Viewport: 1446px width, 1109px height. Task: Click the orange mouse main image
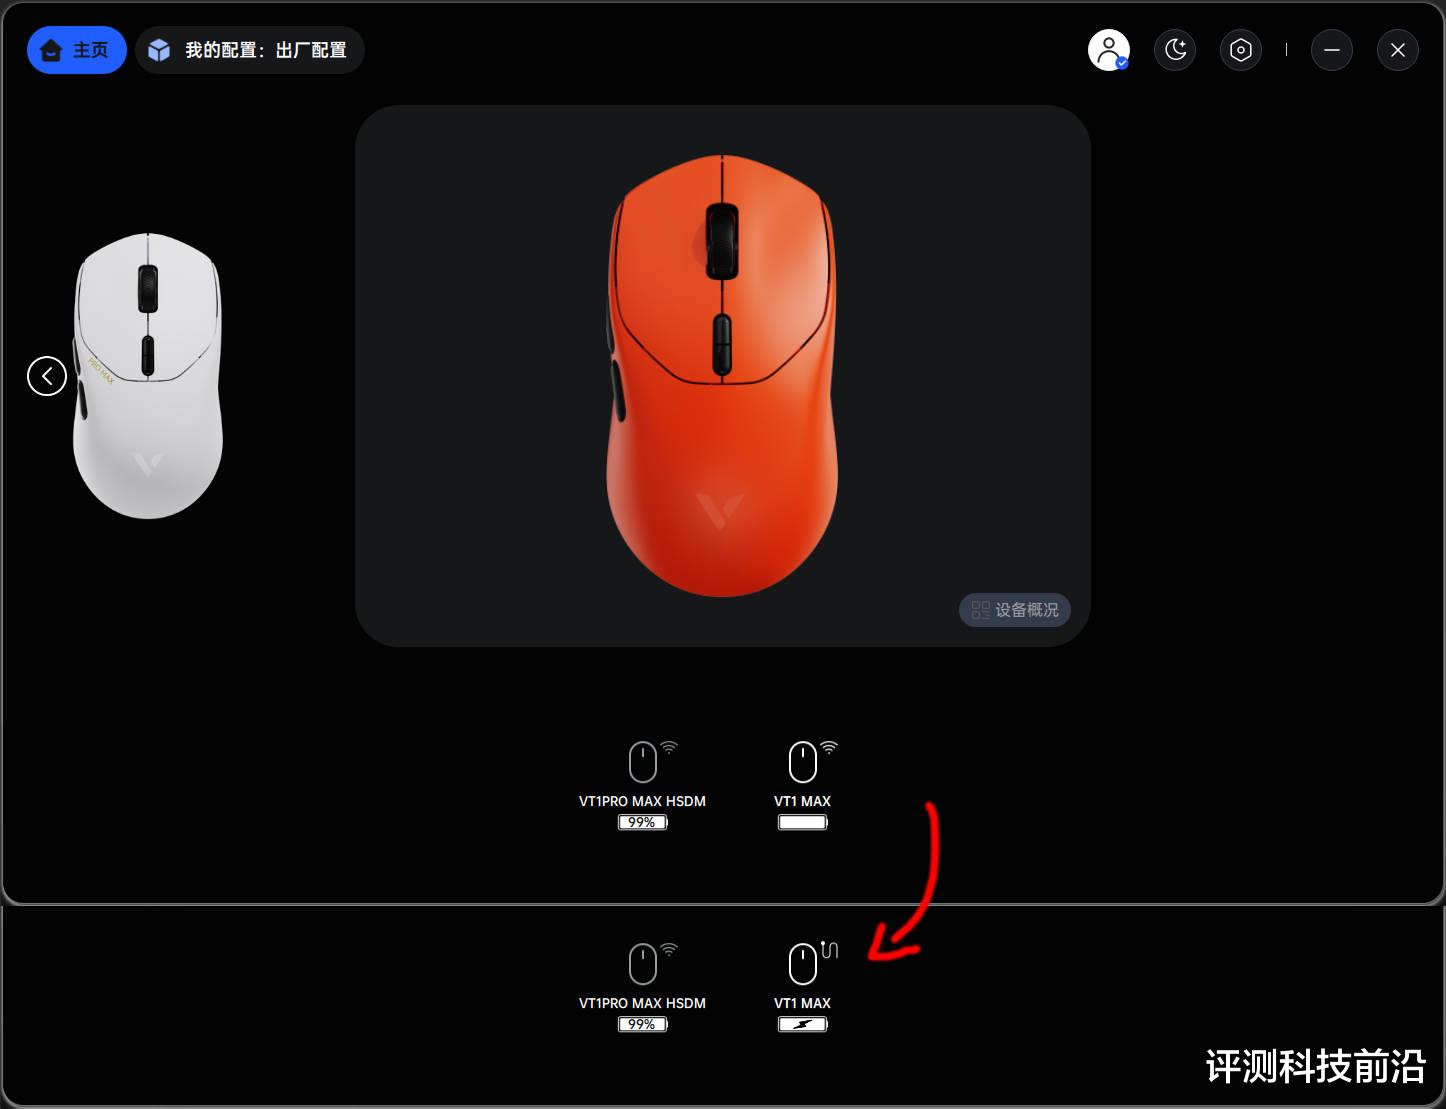click(722, 376)
